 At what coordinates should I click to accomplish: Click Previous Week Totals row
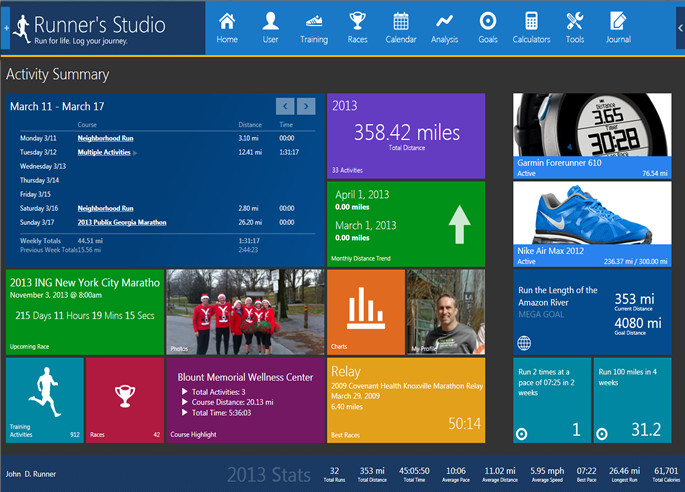[x=167, y=250]
